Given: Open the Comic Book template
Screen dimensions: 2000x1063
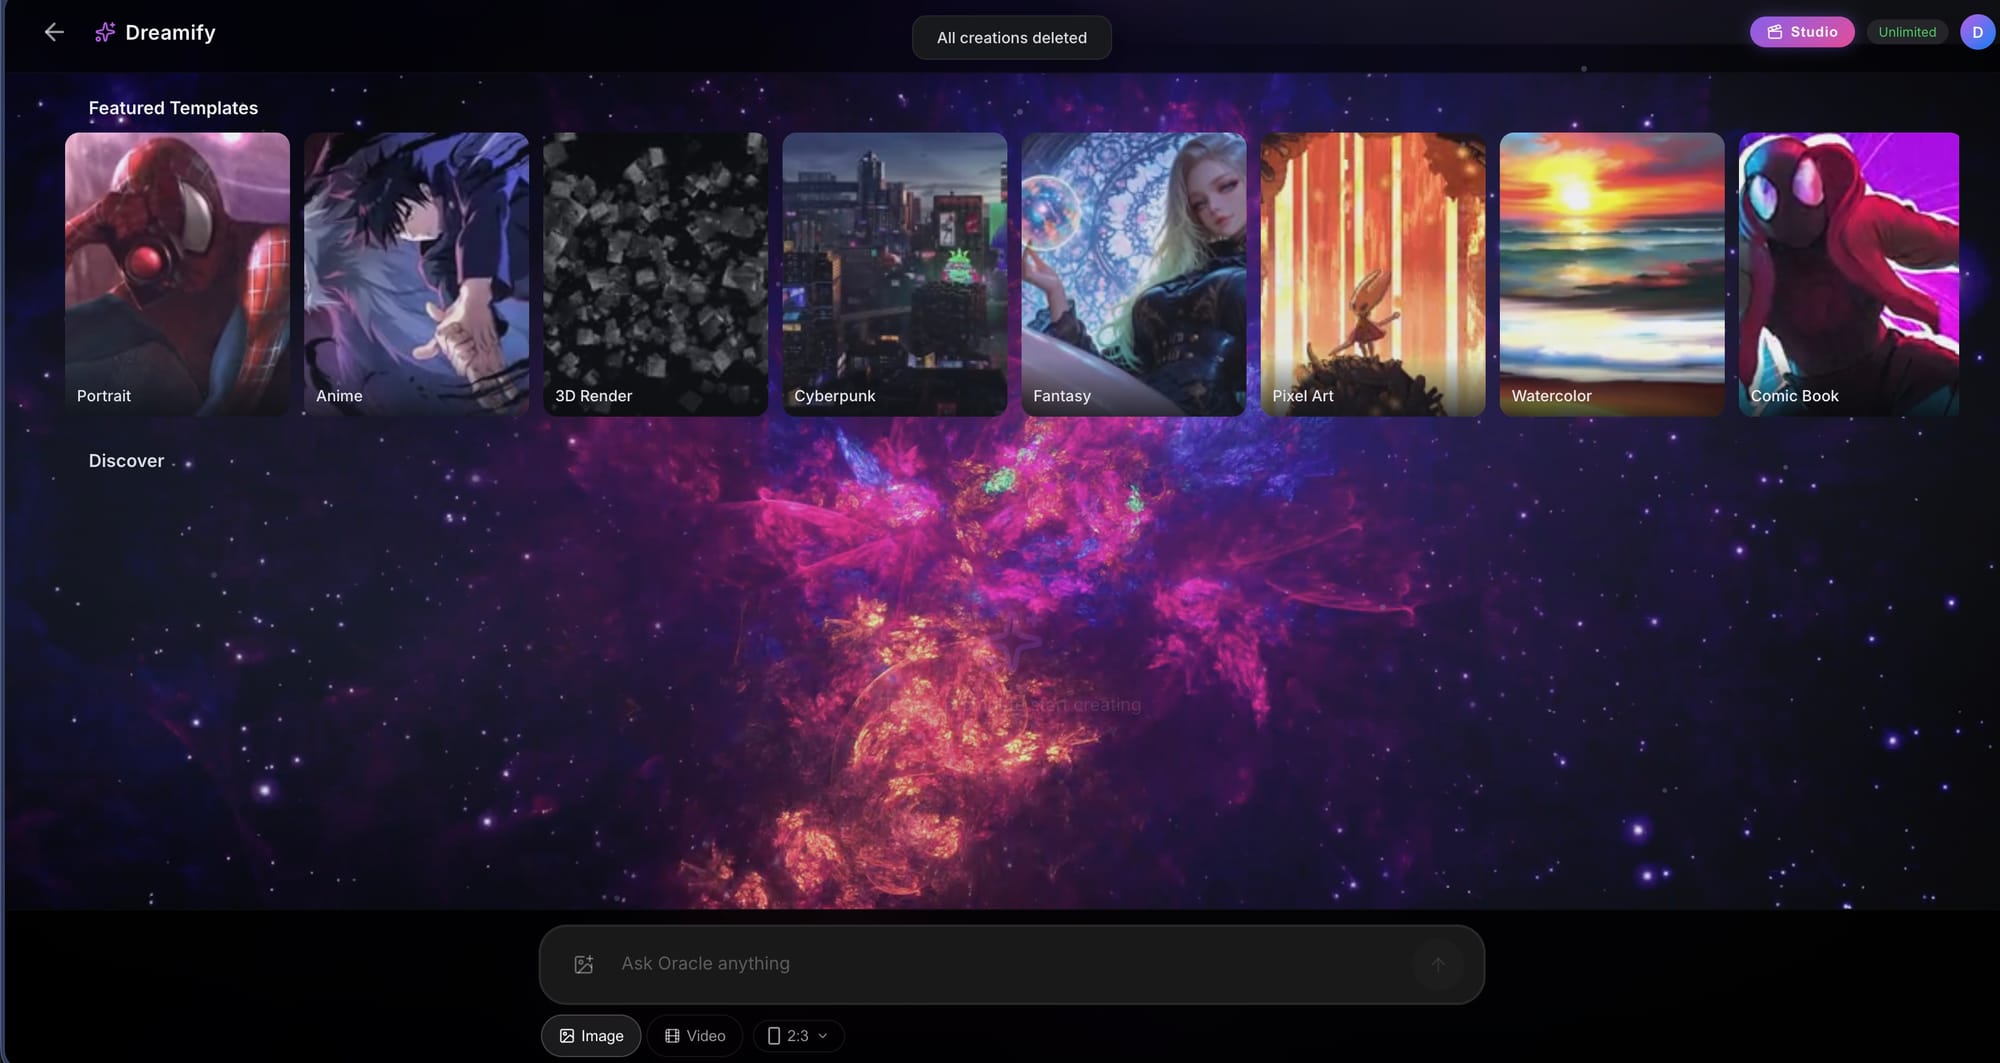Looking at the screenshot, I should [x=1849, y=274].
